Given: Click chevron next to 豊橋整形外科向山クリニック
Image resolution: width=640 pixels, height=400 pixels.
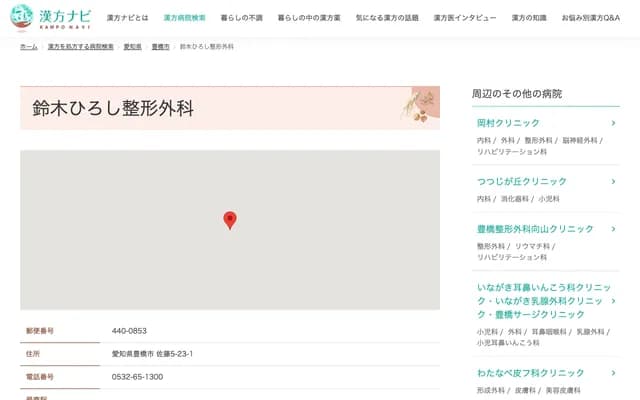Looking at the screenshot, I should [613, 229].
